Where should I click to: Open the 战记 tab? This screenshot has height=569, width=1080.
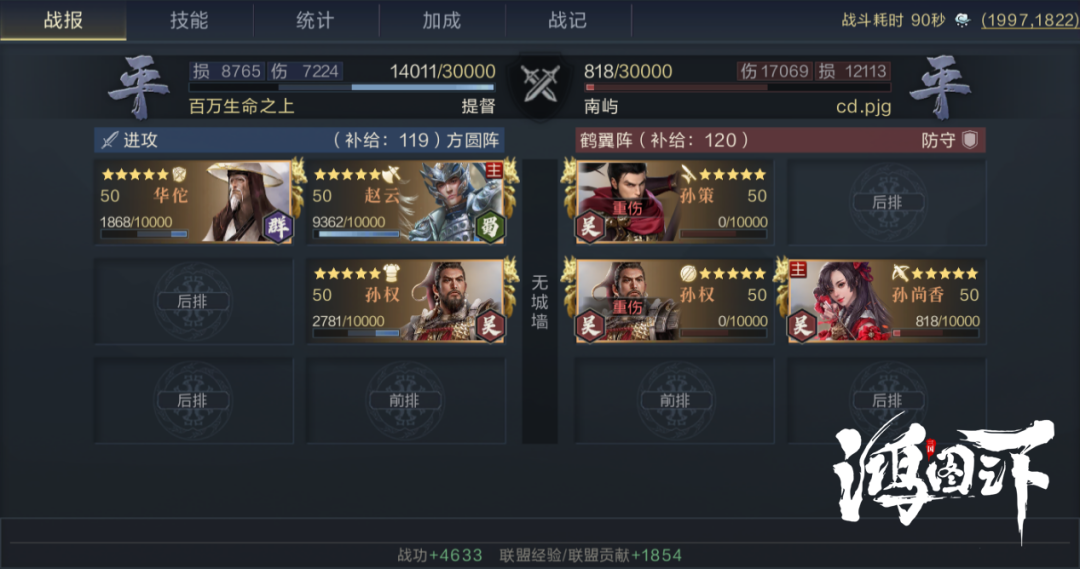(568, 20)
